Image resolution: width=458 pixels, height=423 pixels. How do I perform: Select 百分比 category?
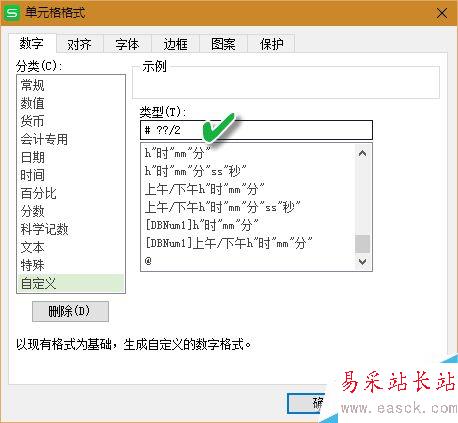click(71, 193)
